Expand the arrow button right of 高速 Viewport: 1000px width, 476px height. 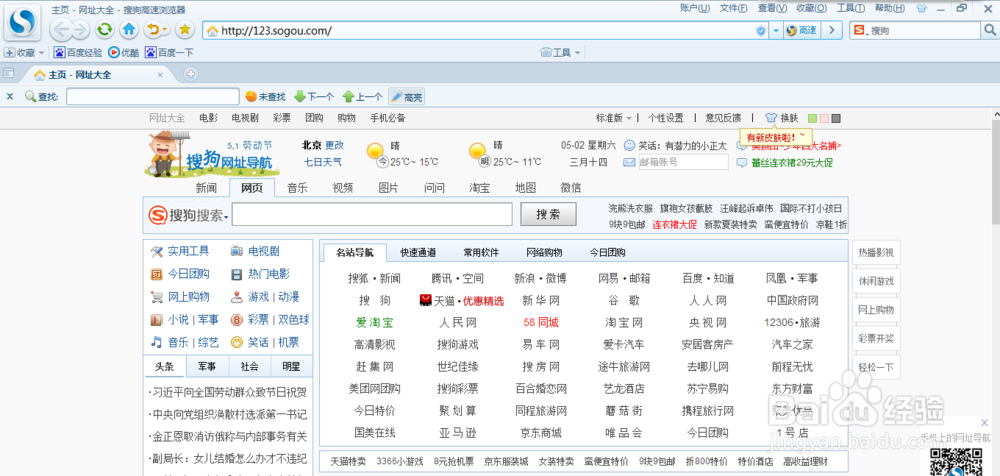tap(831, 31)
